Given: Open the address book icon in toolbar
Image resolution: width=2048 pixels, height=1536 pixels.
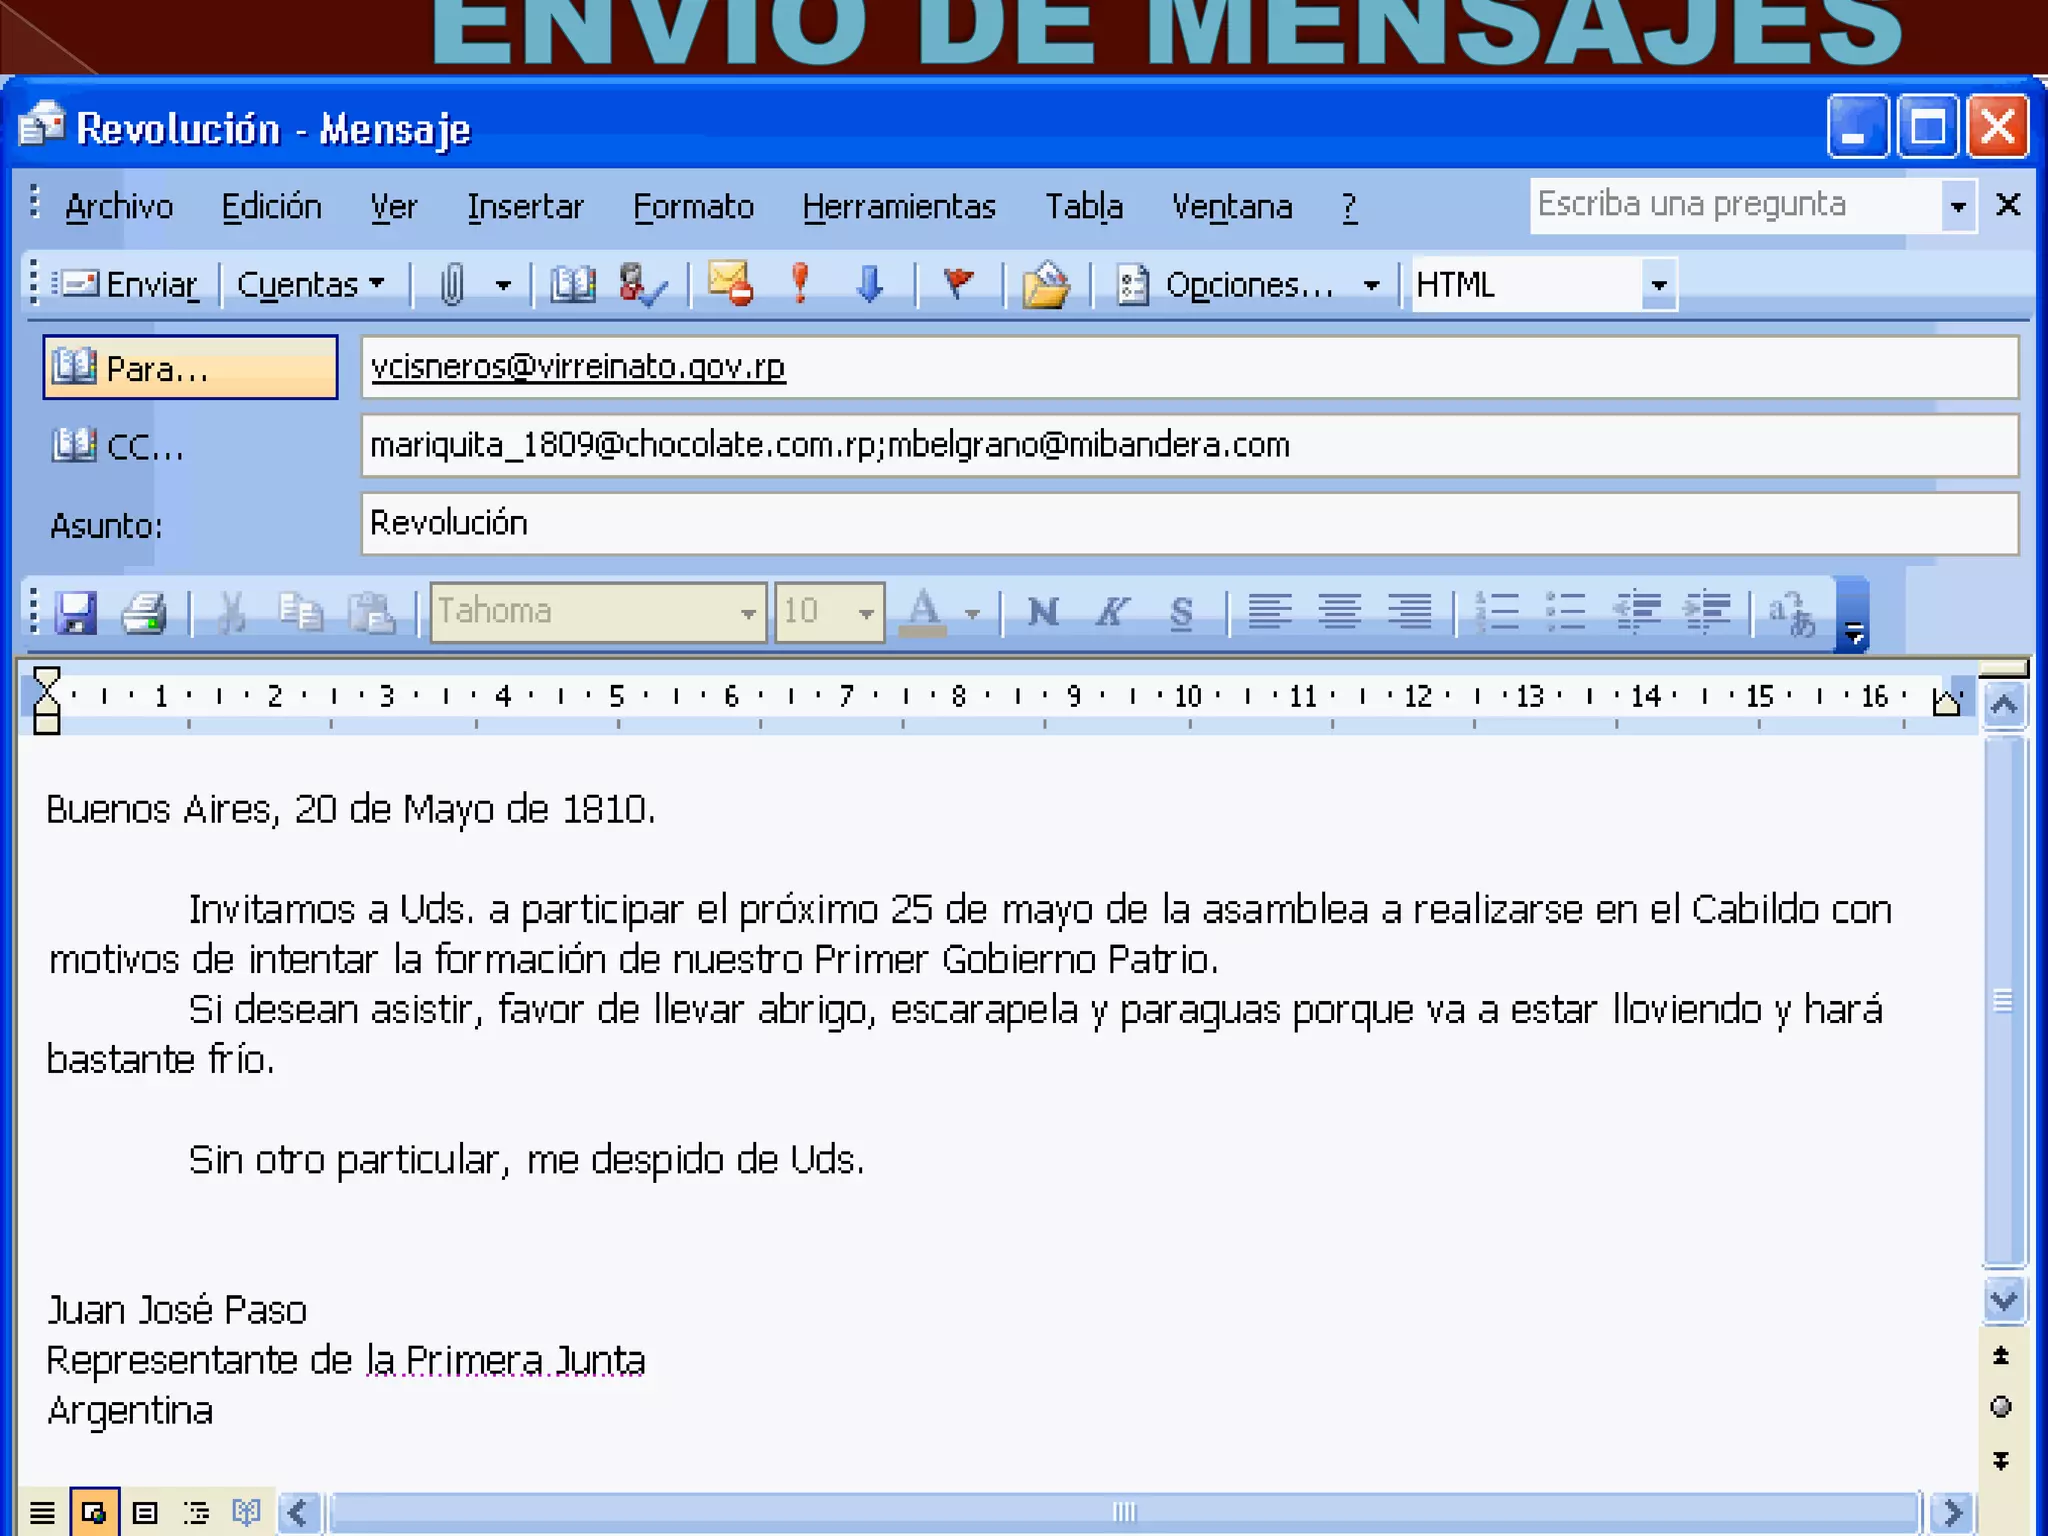Looking at the screenshot, I should [x=572, y=285].
